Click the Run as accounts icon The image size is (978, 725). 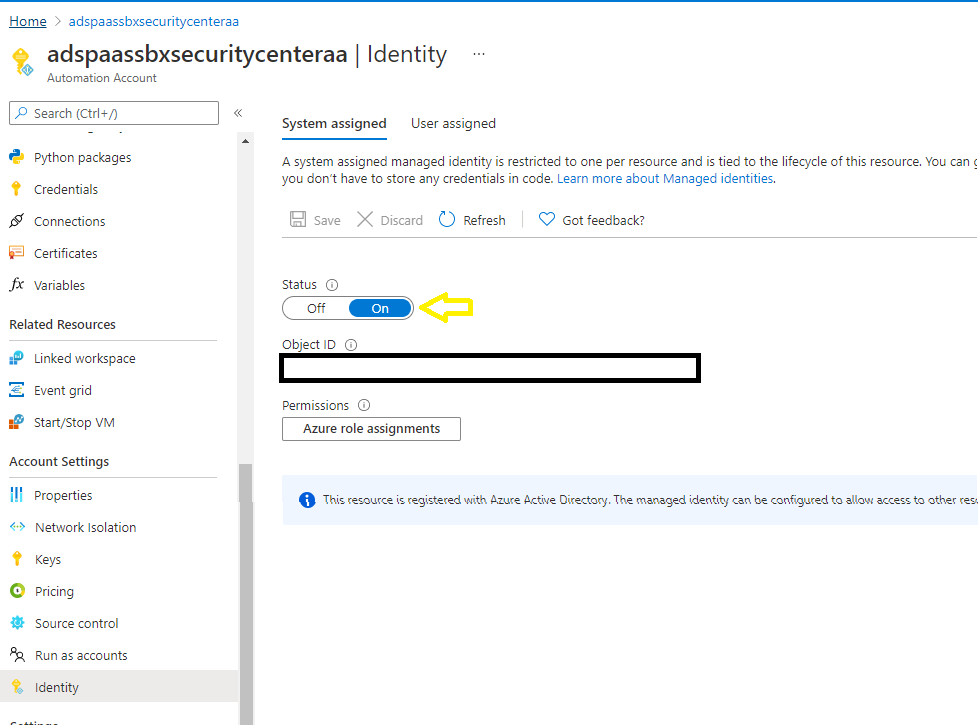pyautogui.click(x=17, y=655)
